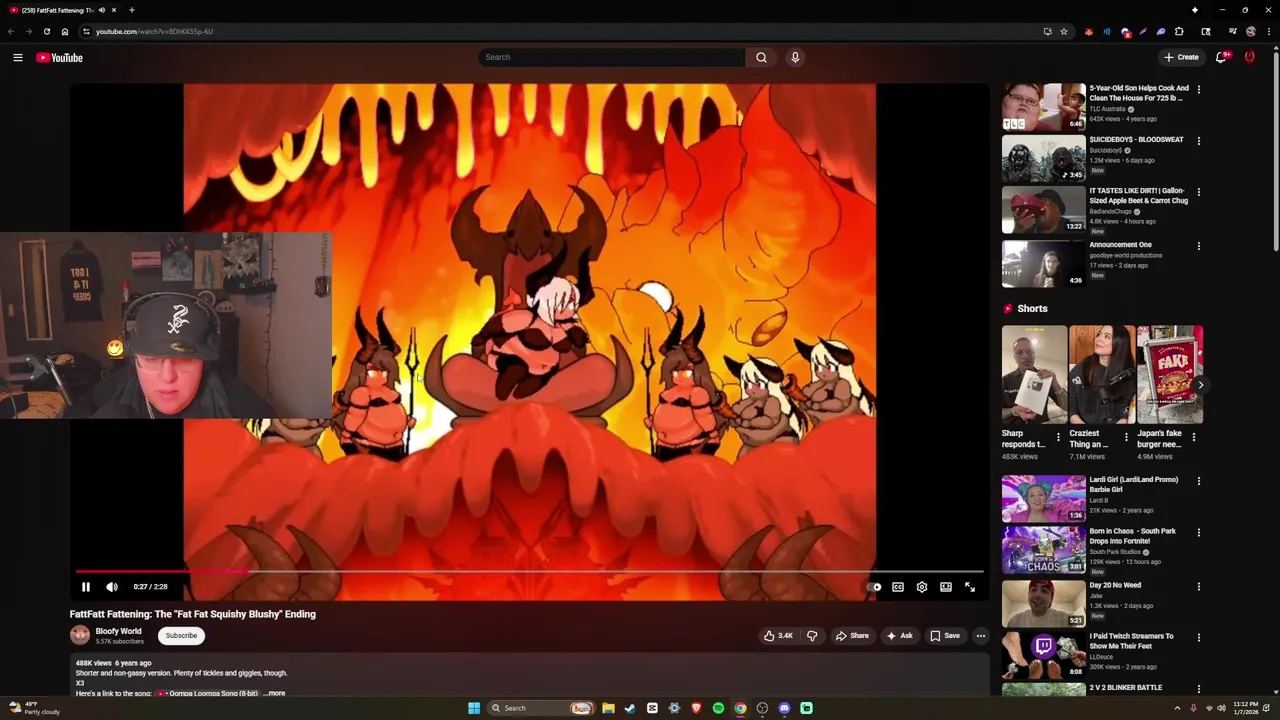Click the Ask button below the video

click(x=900, y=636)
